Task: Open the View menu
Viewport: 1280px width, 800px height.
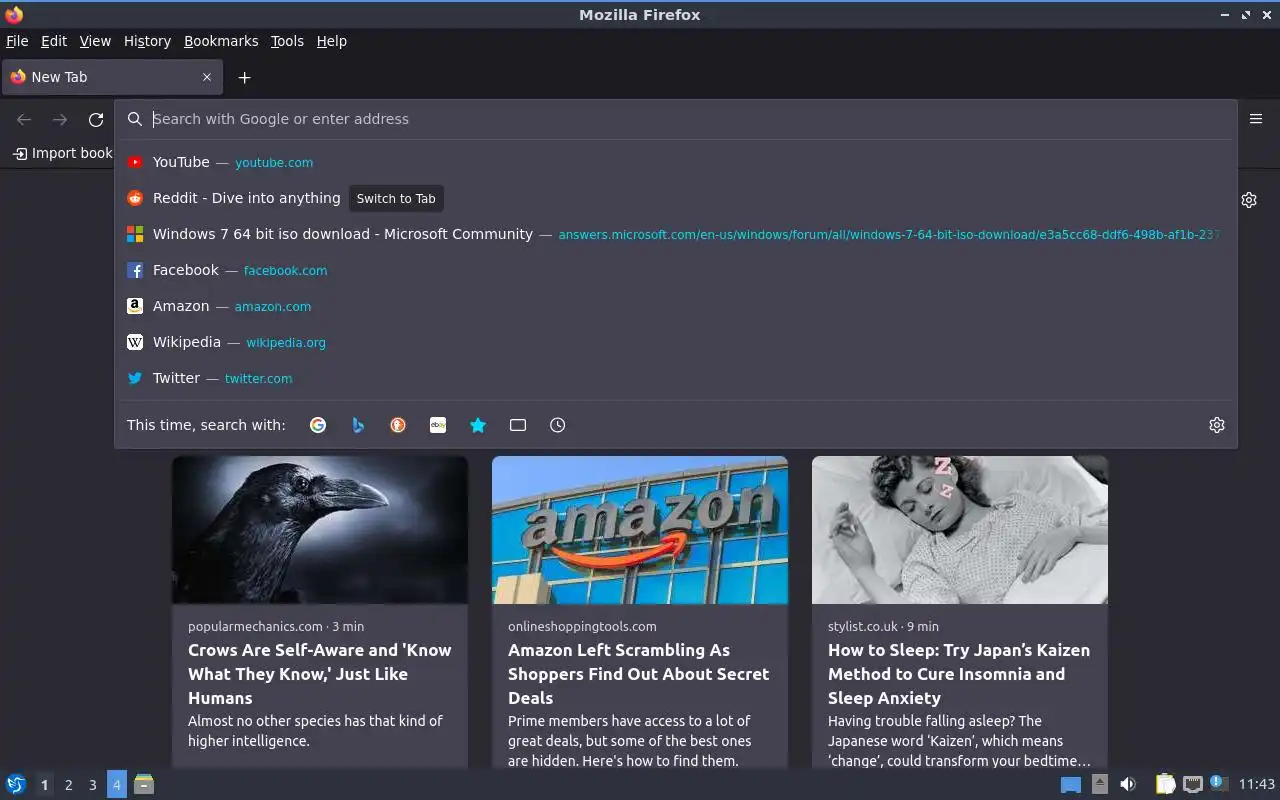Action: pyautogui.click(x=95, y=41)
